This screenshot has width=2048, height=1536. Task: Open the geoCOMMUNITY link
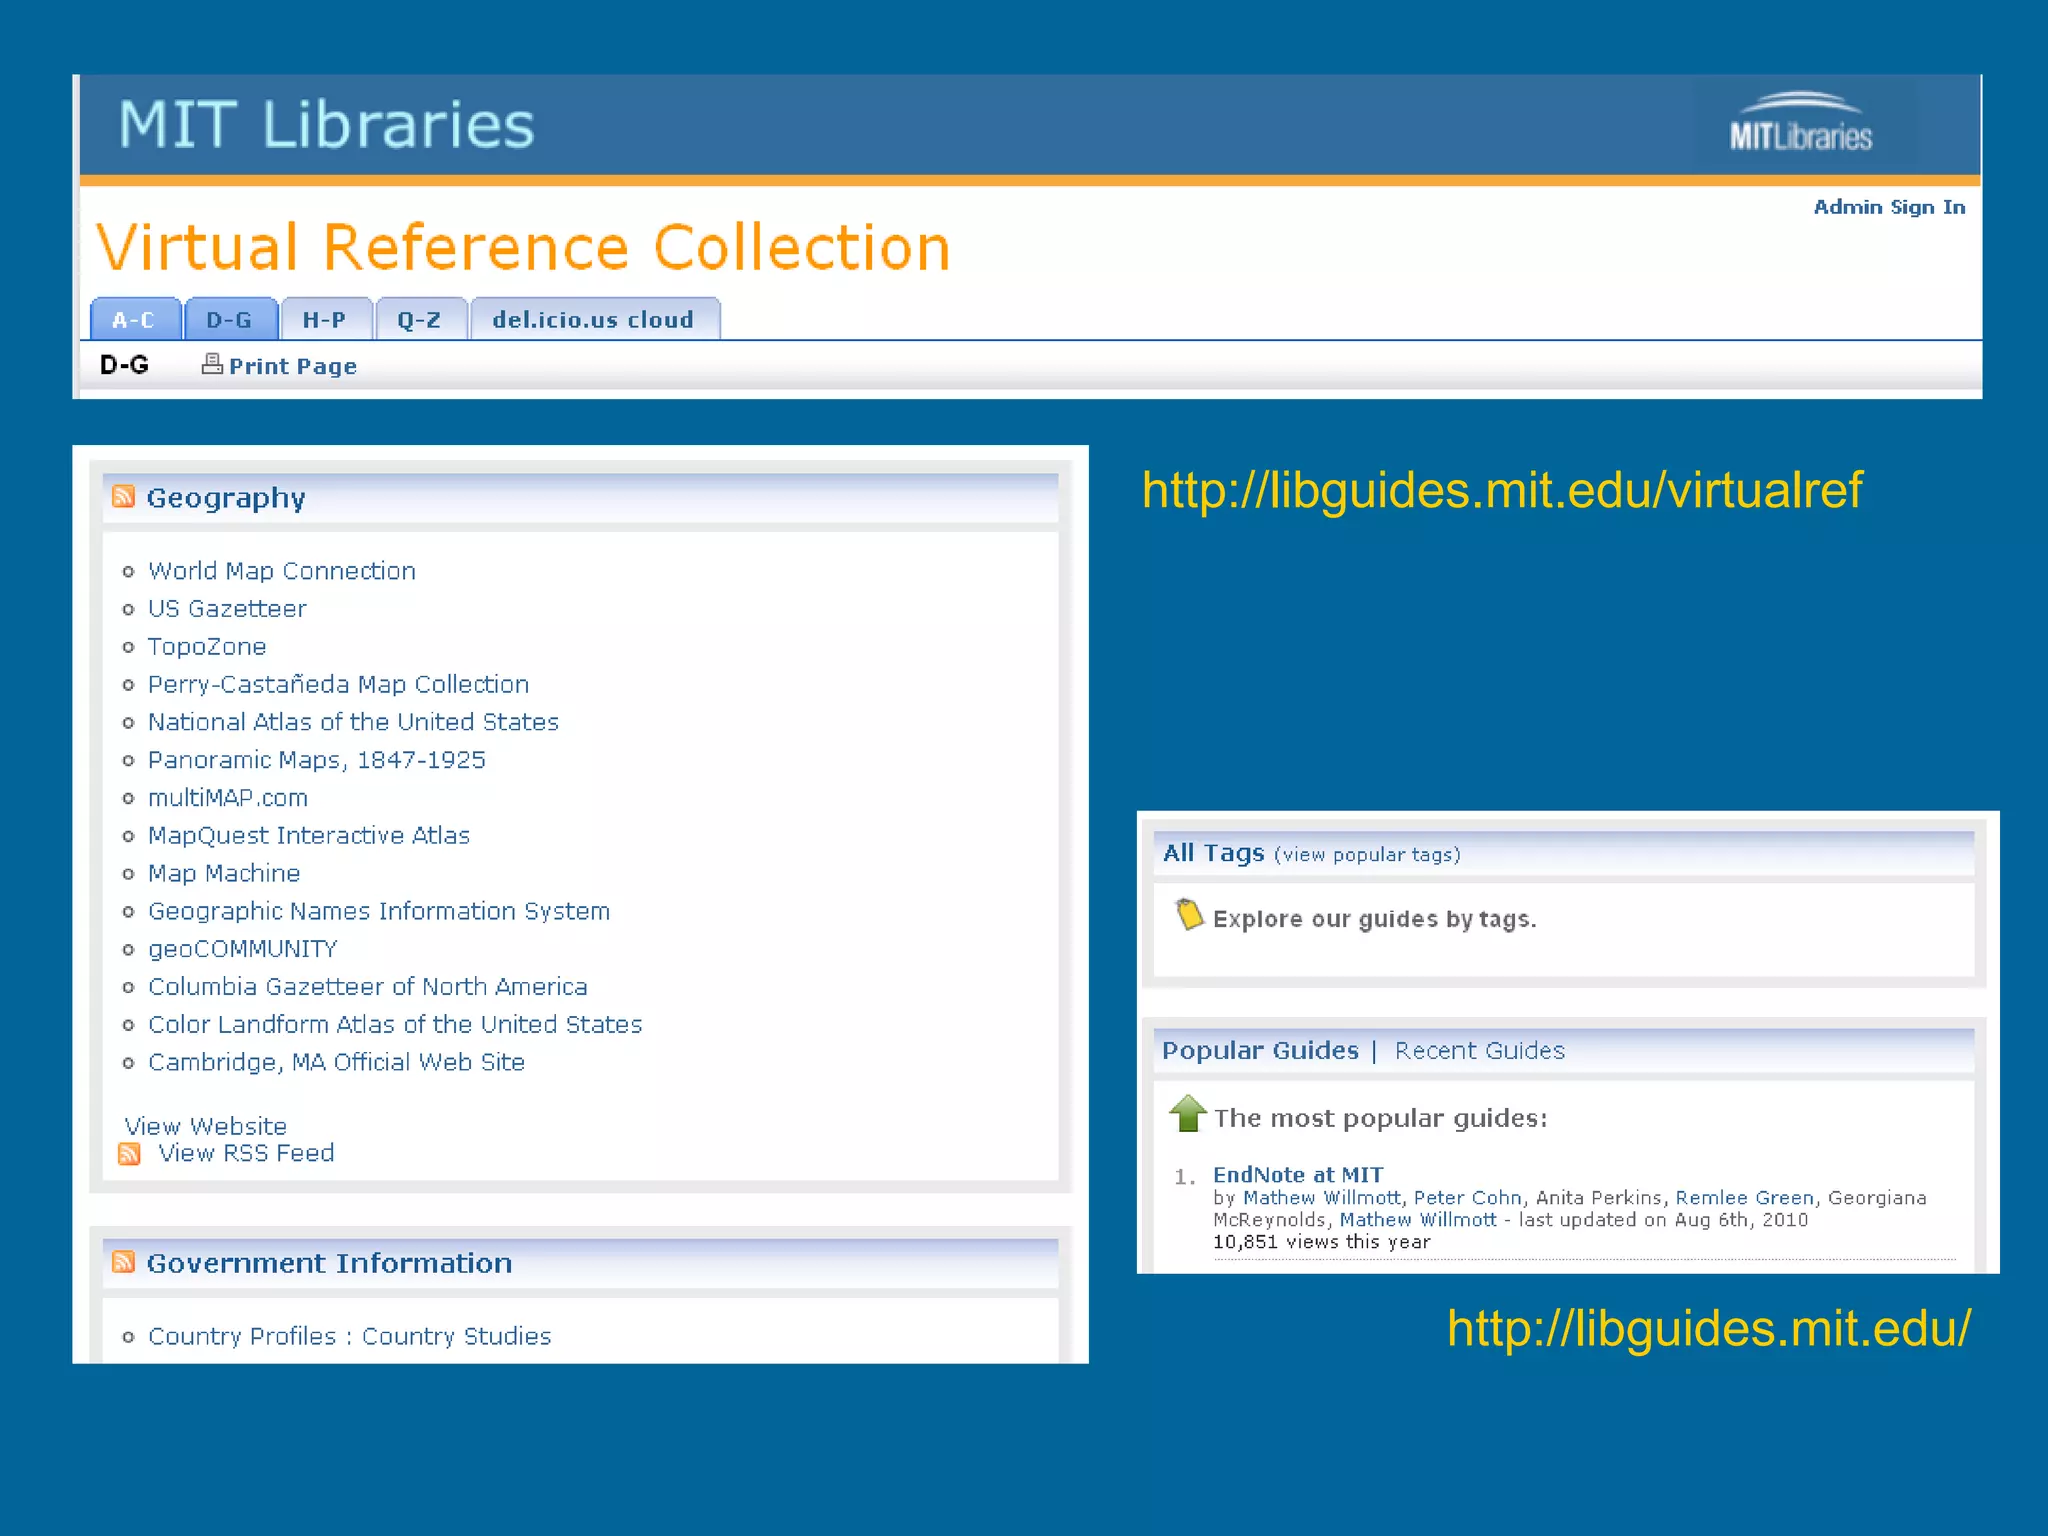pyautogui.click(x=242, y=949)
